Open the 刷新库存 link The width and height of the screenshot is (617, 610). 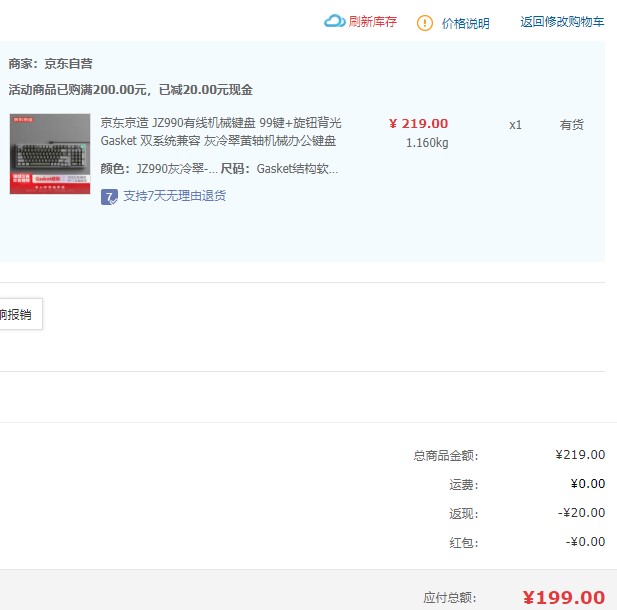pos(372,22)
